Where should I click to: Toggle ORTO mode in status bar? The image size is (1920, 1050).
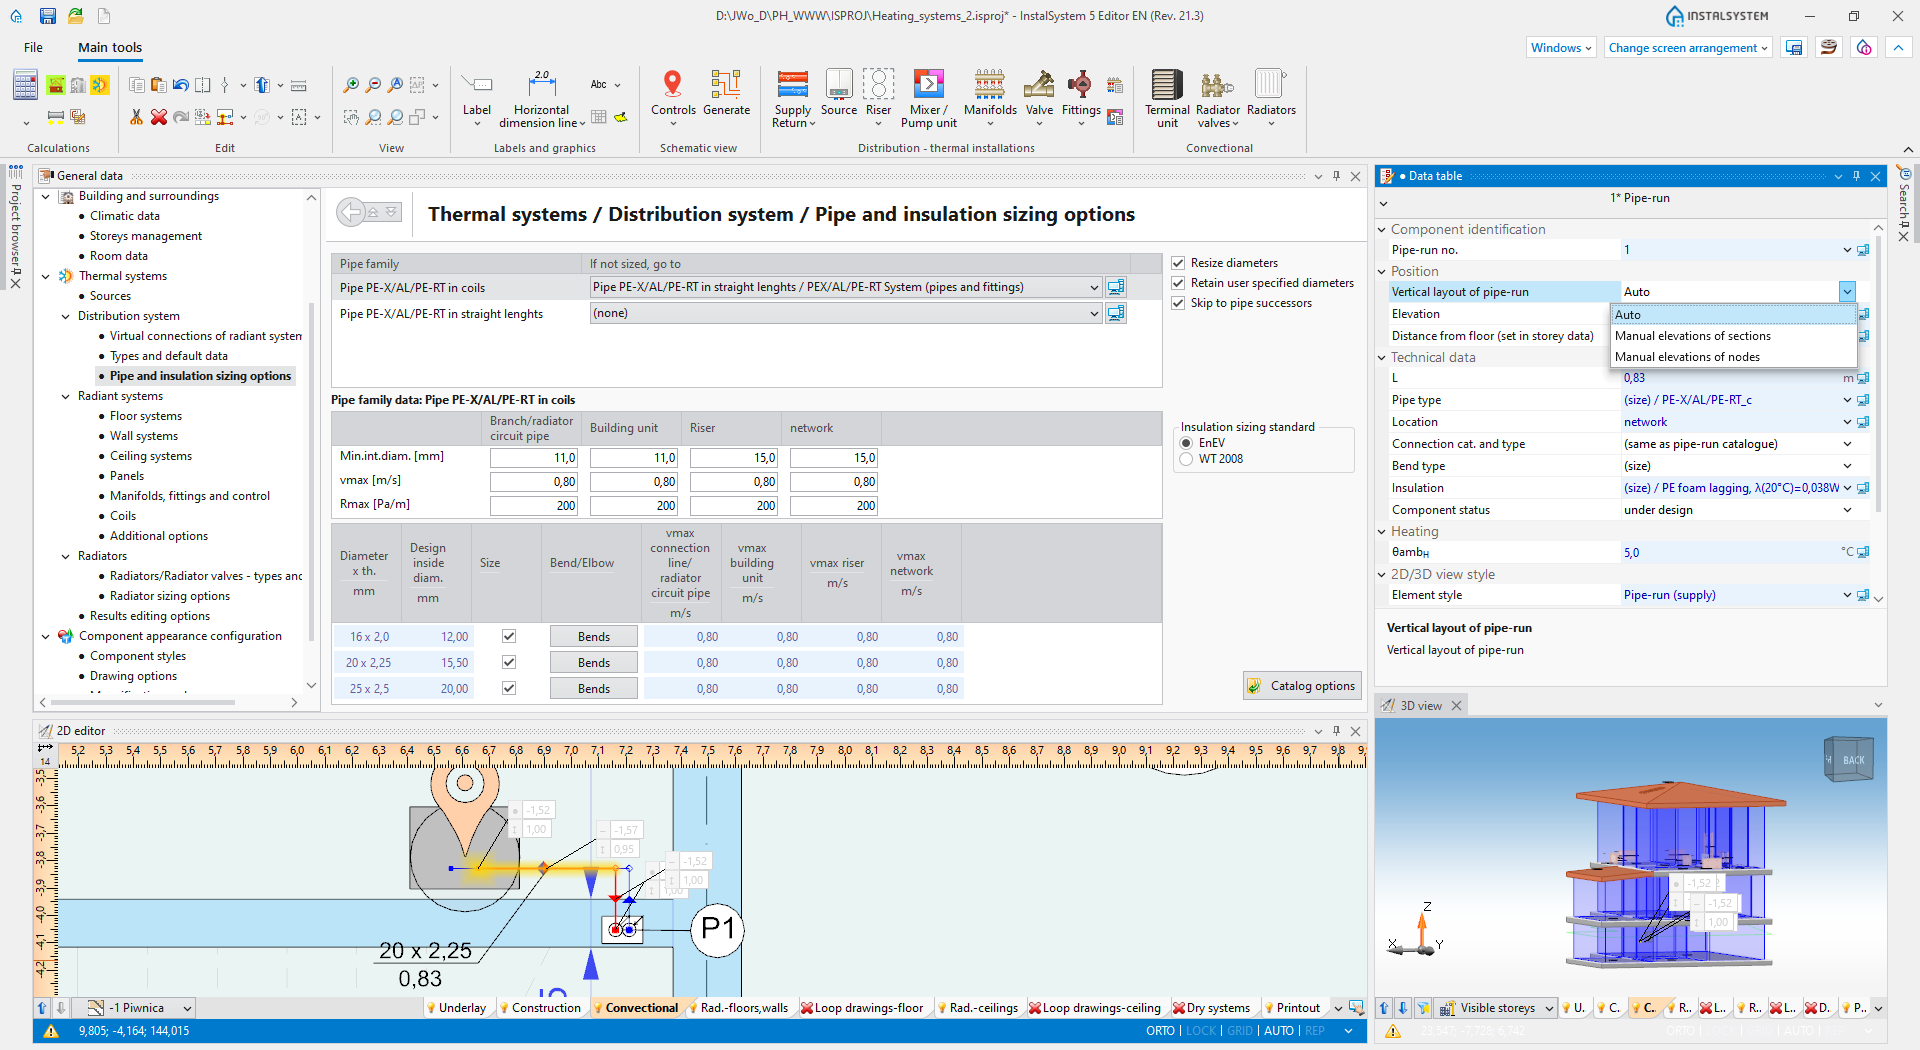point(1160,1031)
